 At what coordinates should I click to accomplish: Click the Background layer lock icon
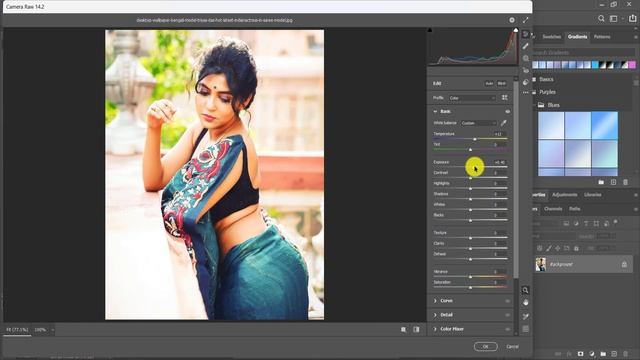point(624,264)
